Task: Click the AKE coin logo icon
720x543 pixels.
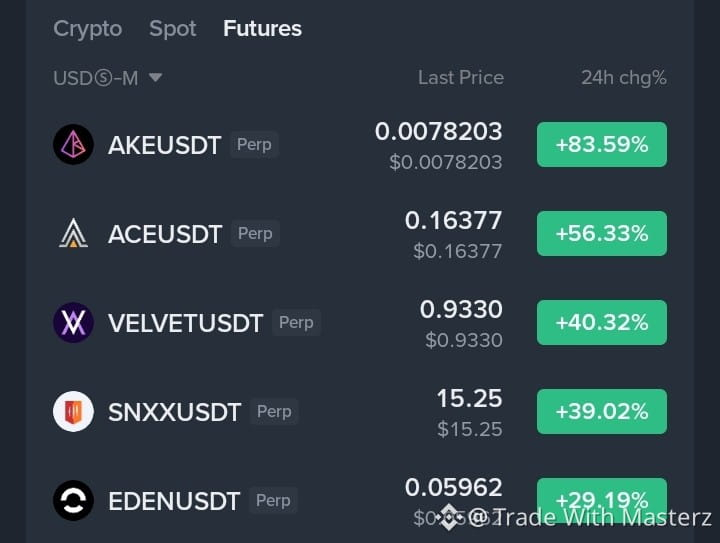Action: (x=73, y=145)
